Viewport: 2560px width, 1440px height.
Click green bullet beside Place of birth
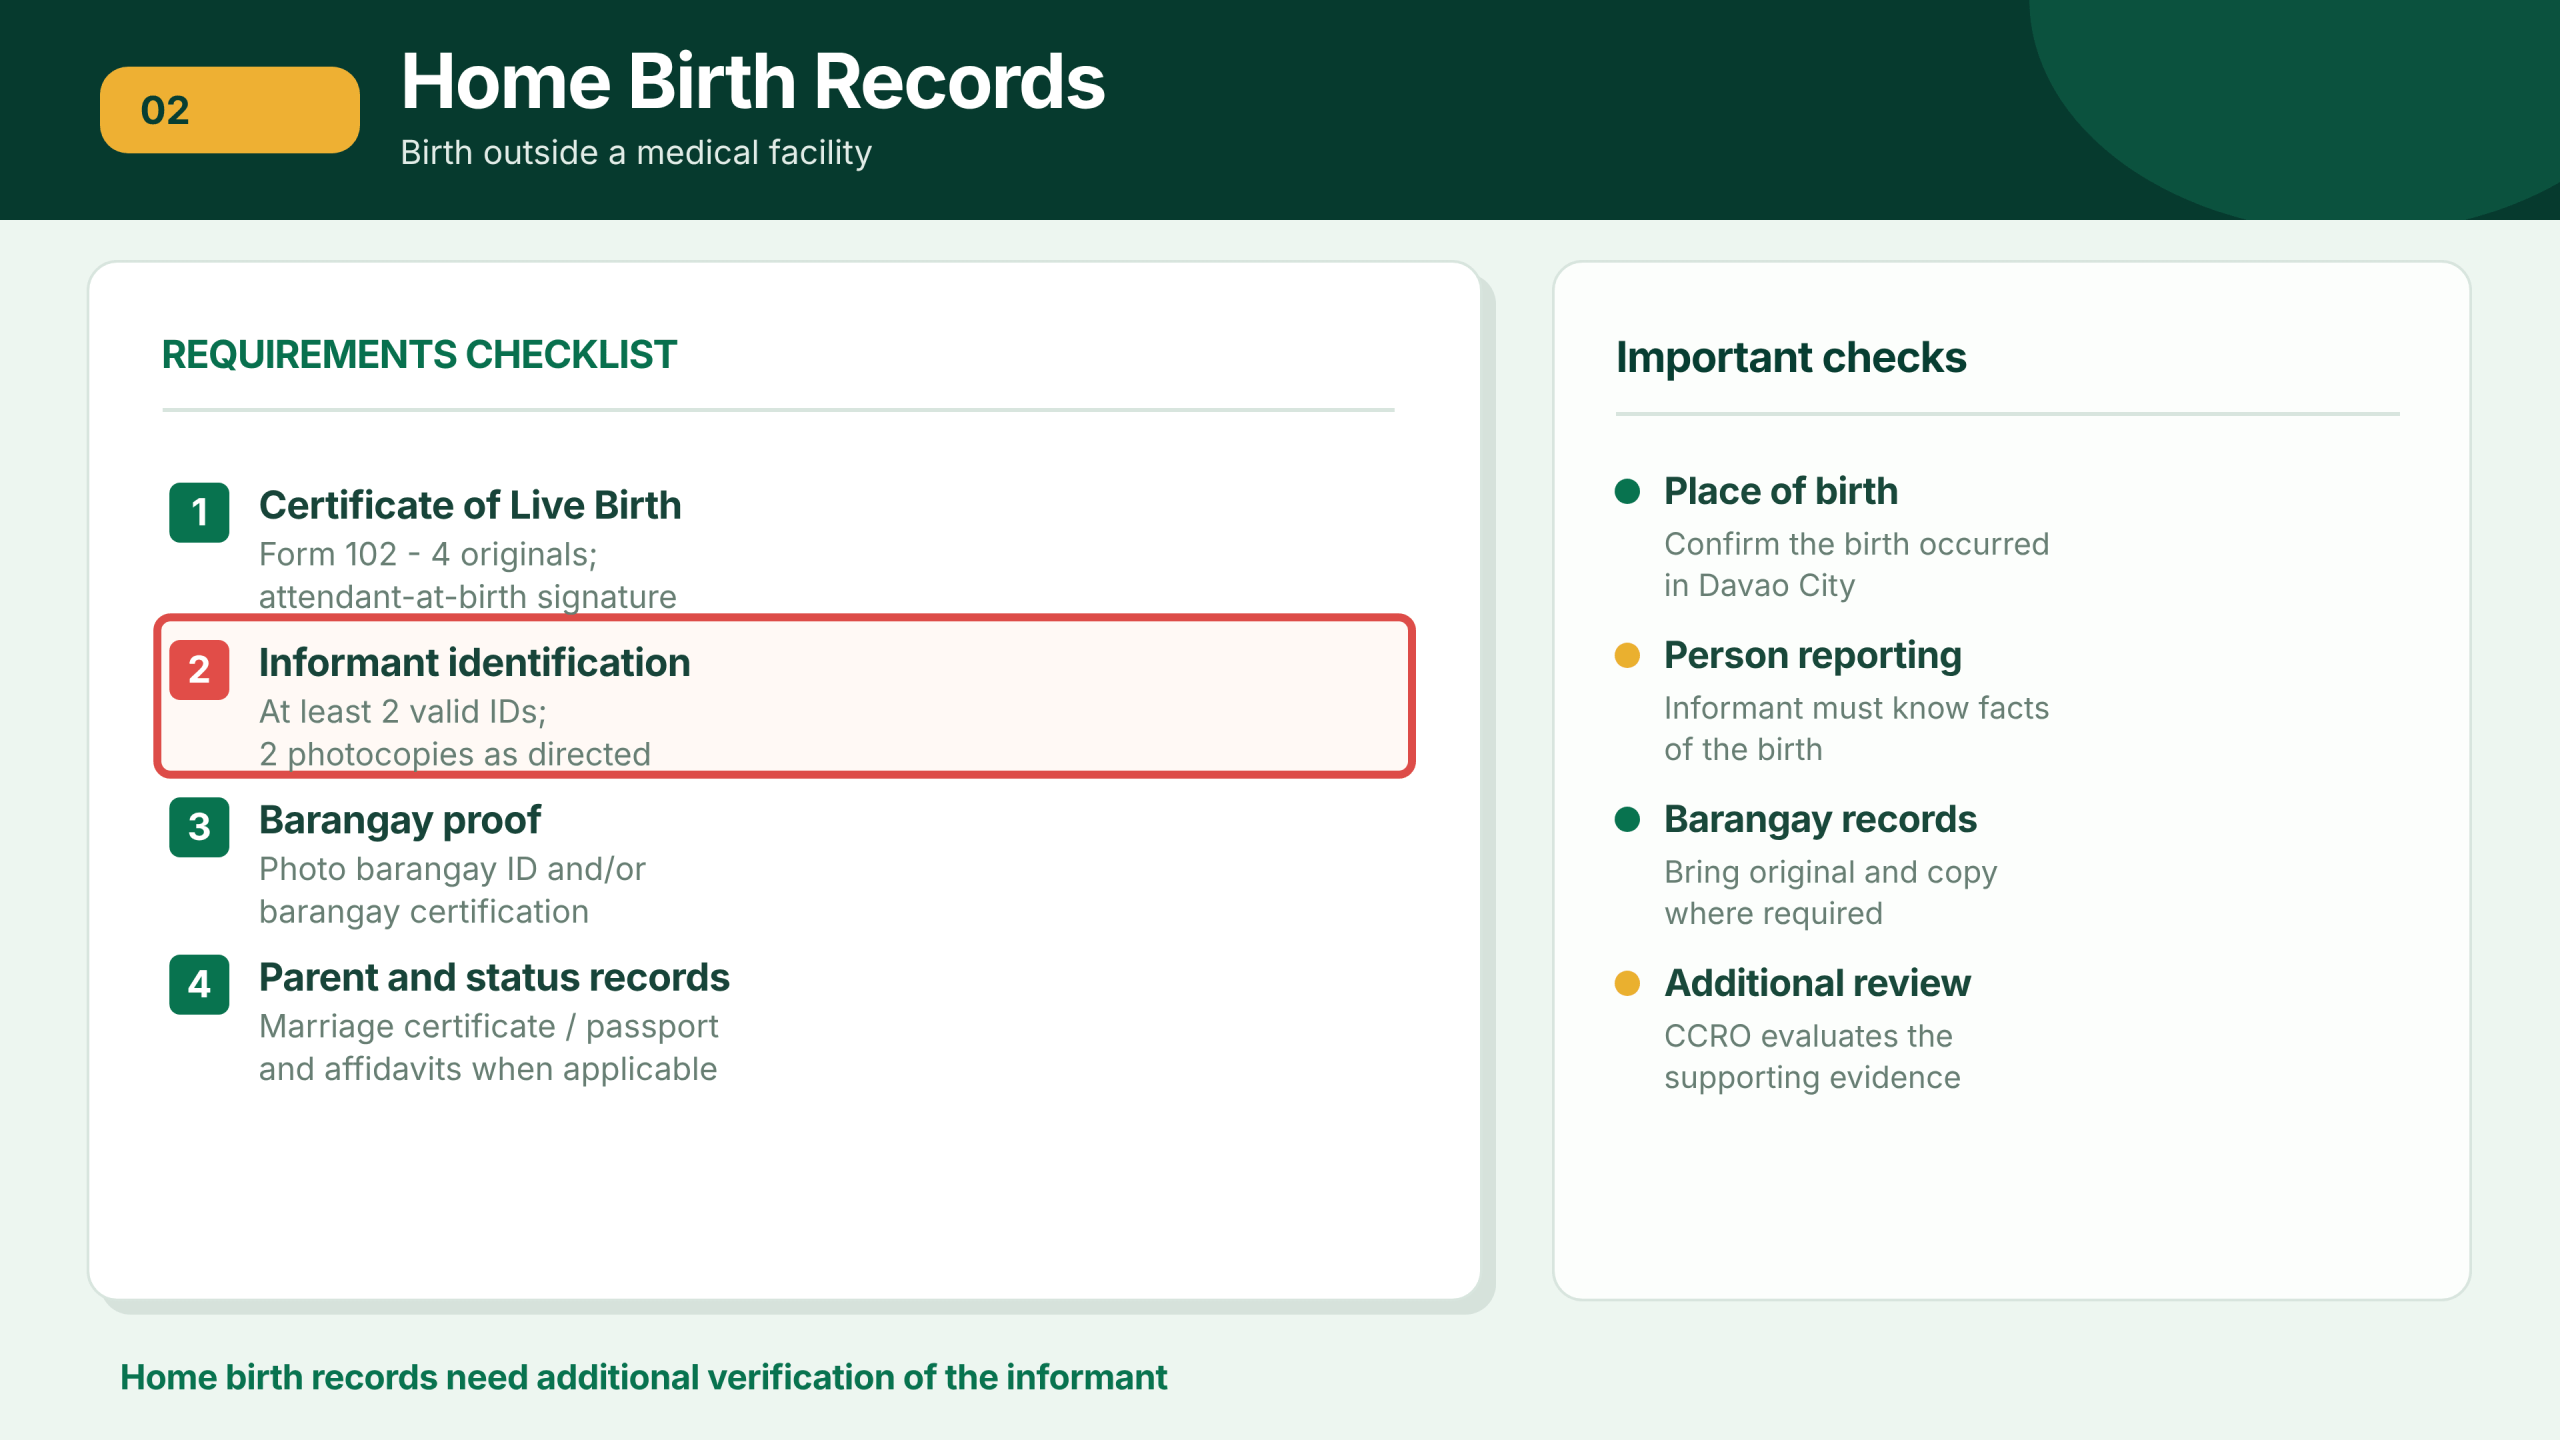point(1627,491)
